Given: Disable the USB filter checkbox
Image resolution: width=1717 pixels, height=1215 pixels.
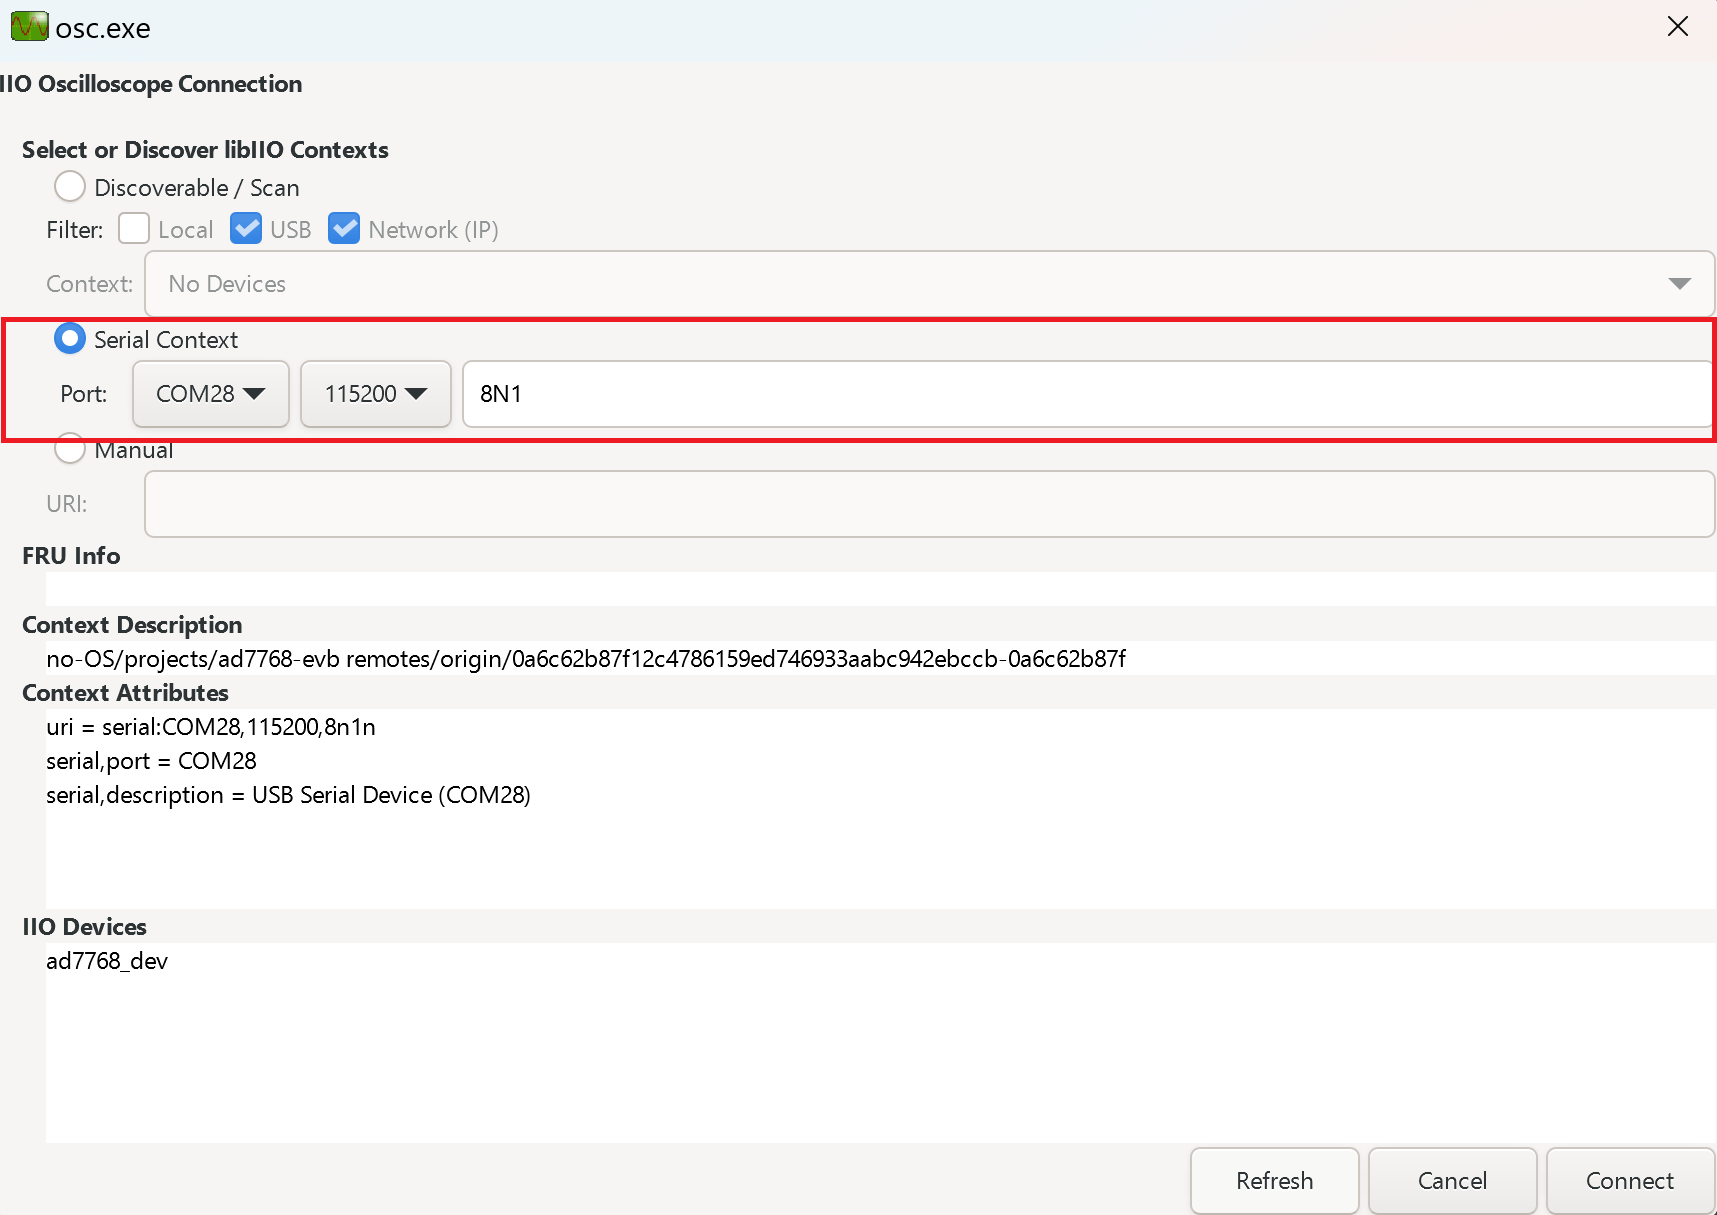Looking at the screenshot, I should point(245,228).
